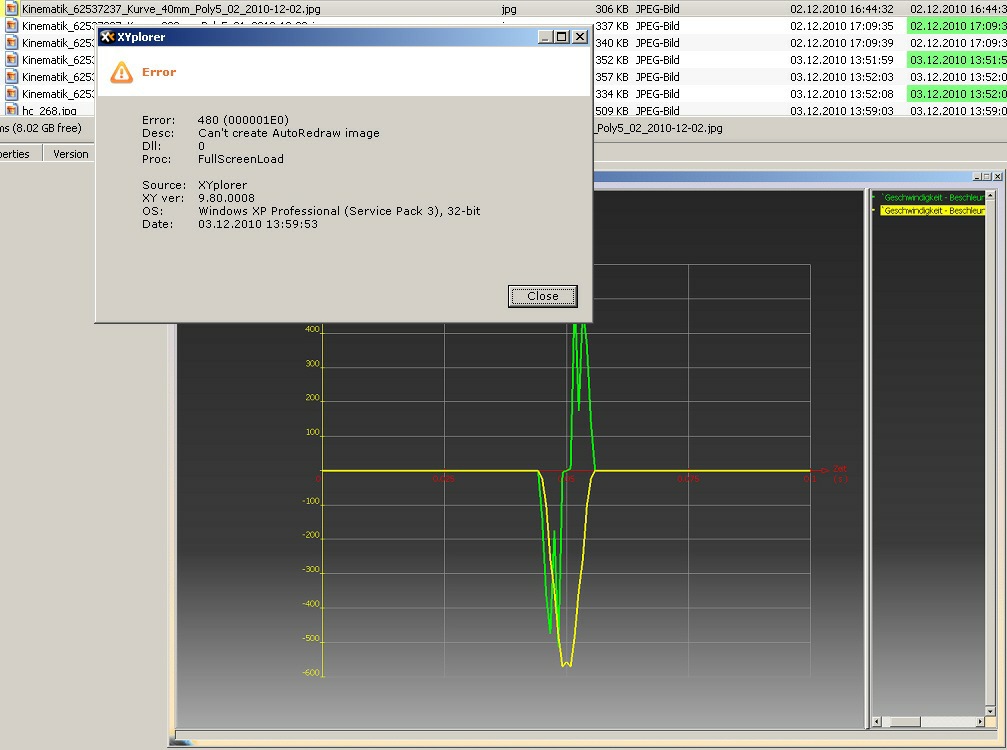Click the Close button in the error dialog
The height and width of the screenshot is (750, 1007).
pos(542,296)
